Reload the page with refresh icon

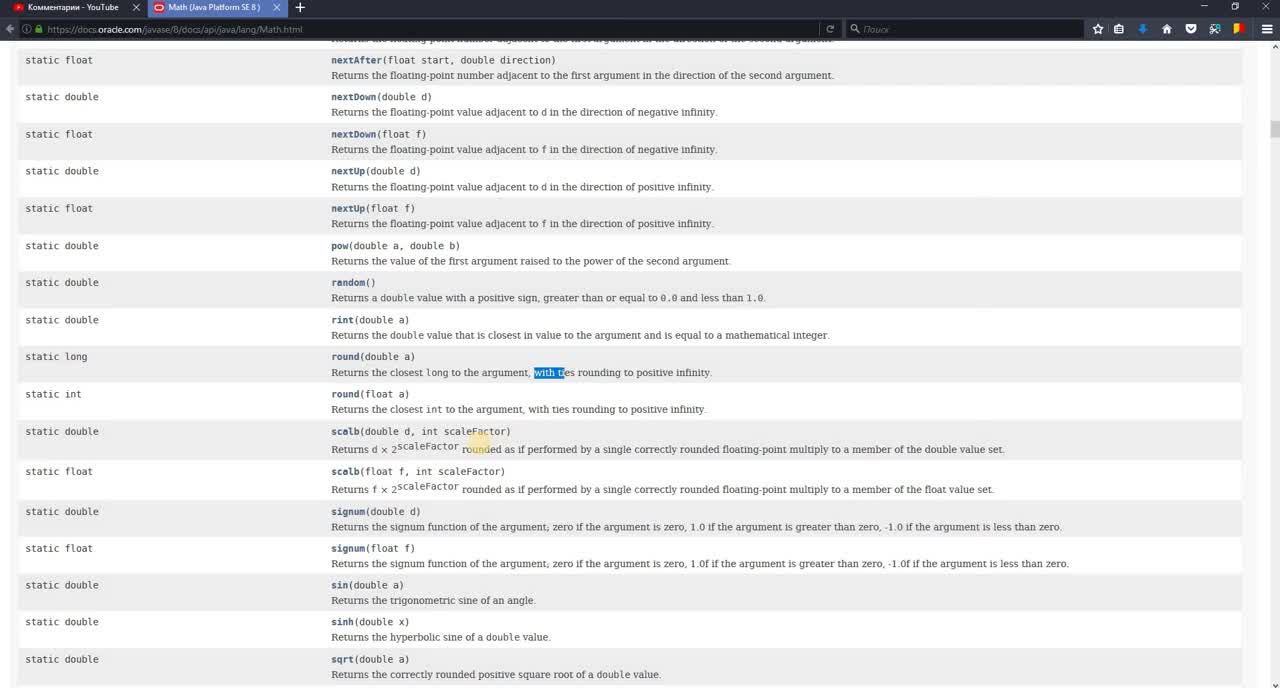(x=830, y=29)
